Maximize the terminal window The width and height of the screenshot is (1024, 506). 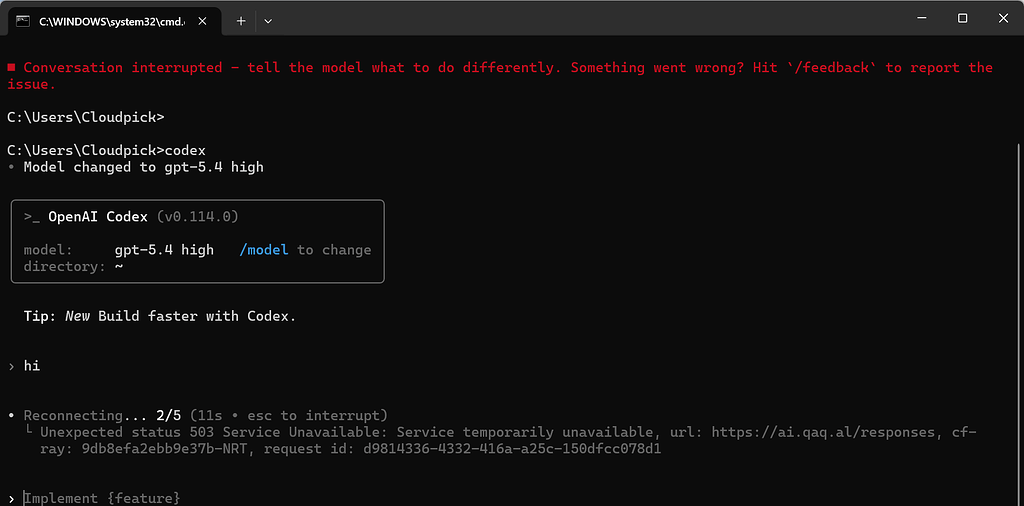point(962,18)
